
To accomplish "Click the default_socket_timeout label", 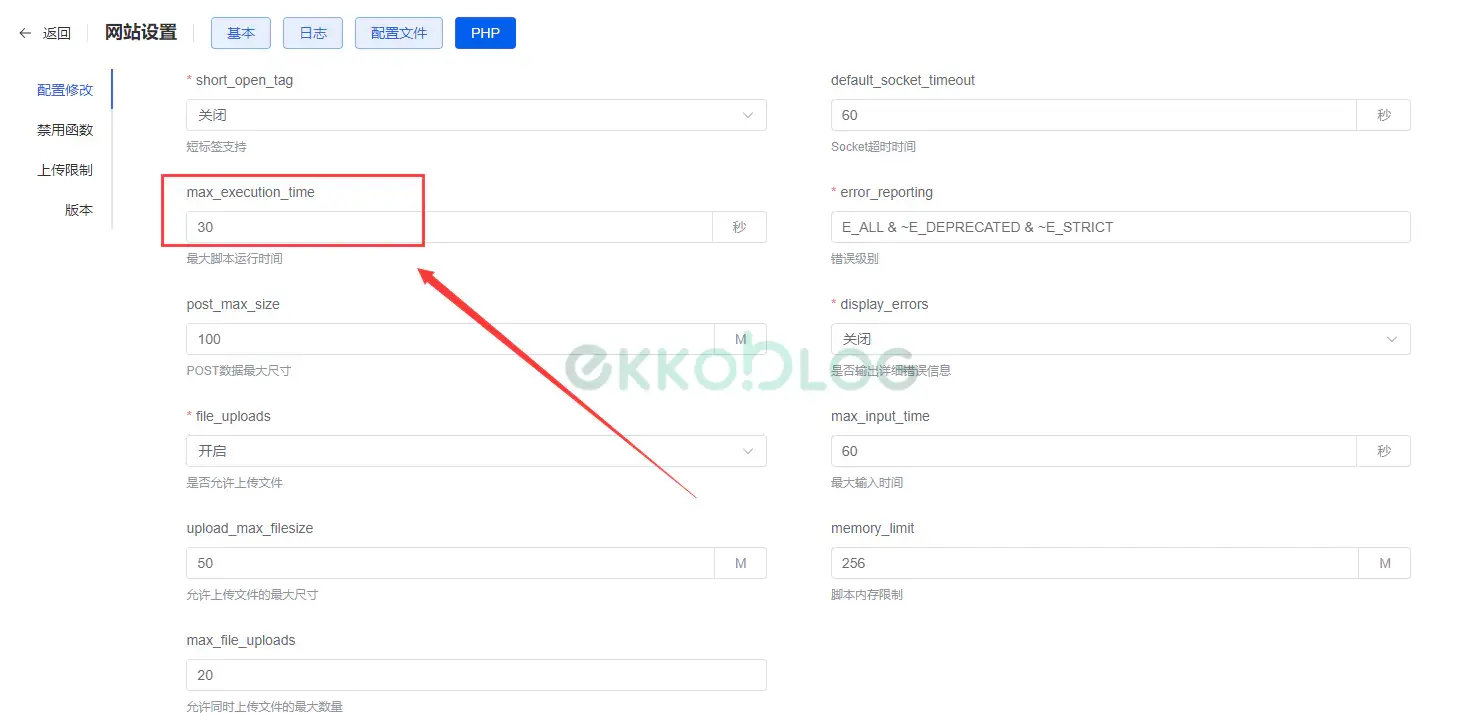I will tap(903, 80).
